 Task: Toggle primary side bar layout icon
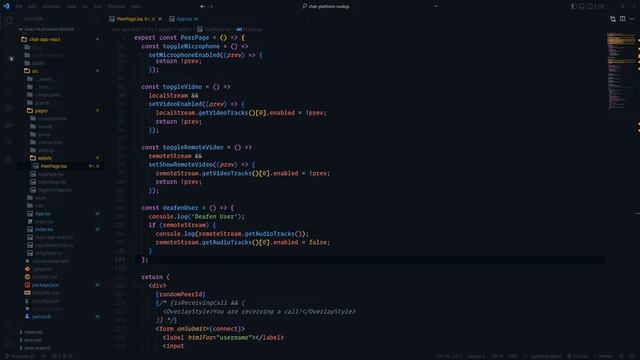pos(573,7)
